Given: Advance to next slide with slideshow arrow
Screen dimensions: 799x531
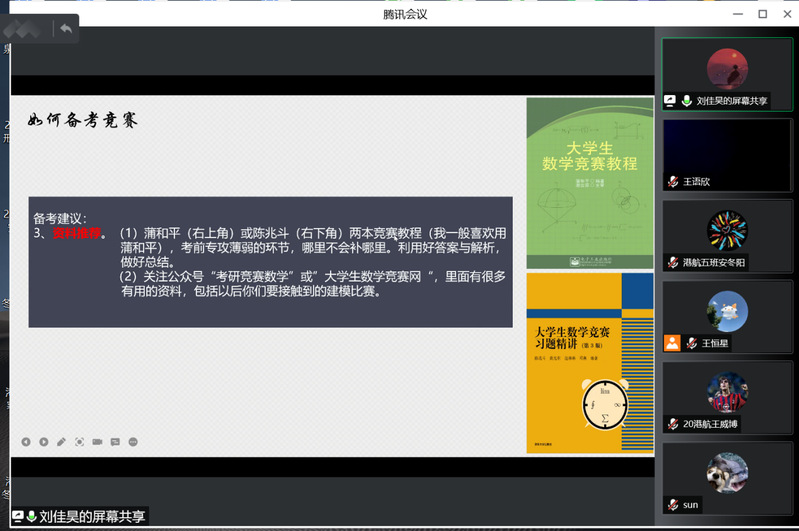Looking at the screenshot, I should [43, 442].
